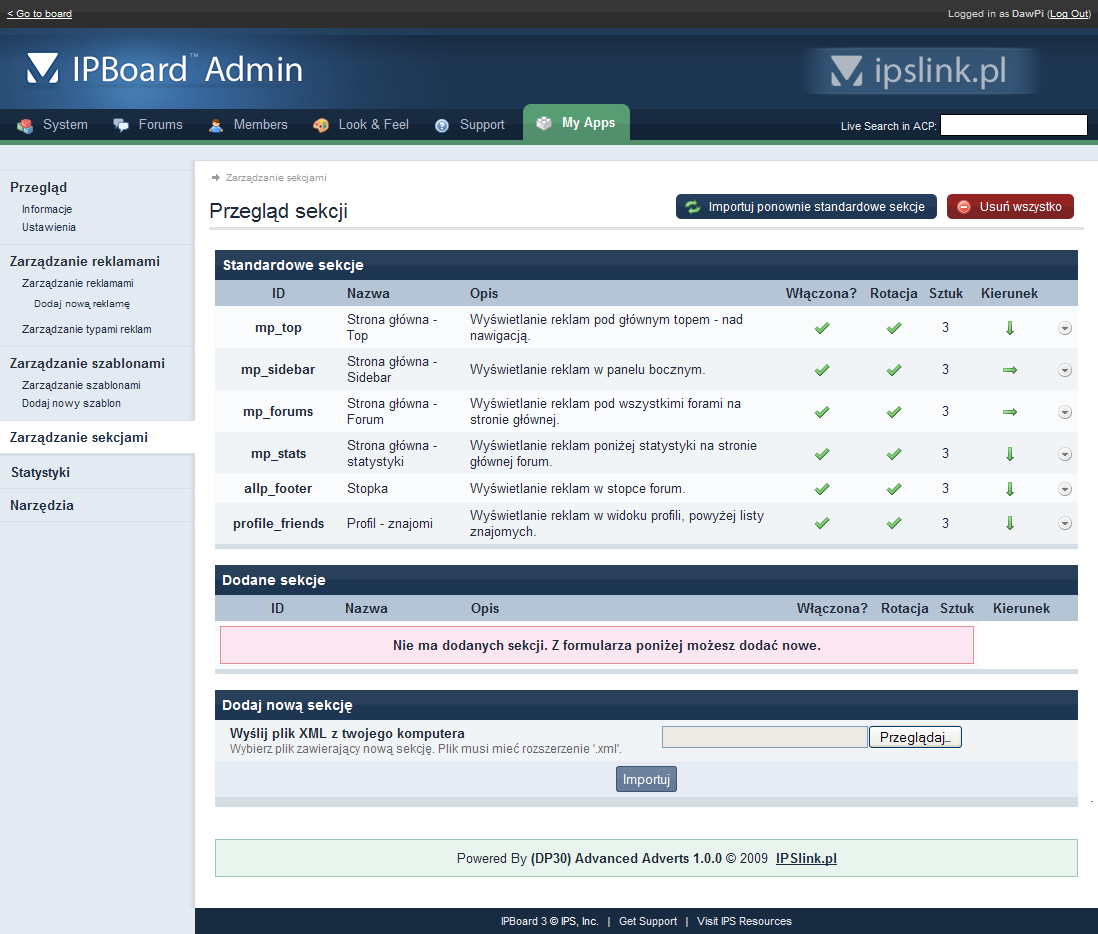Click the direction arrow for profile_friends

pos(1010,523)
